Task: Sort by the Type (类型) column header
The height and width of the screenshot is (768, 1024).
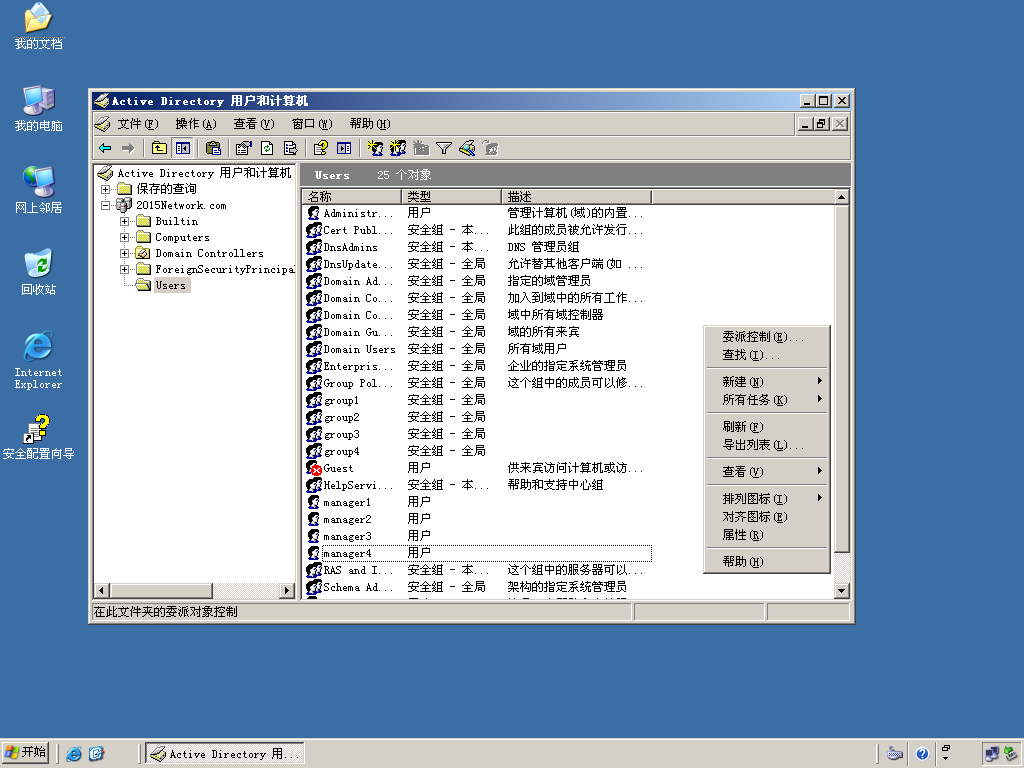Action: [451, 197]
